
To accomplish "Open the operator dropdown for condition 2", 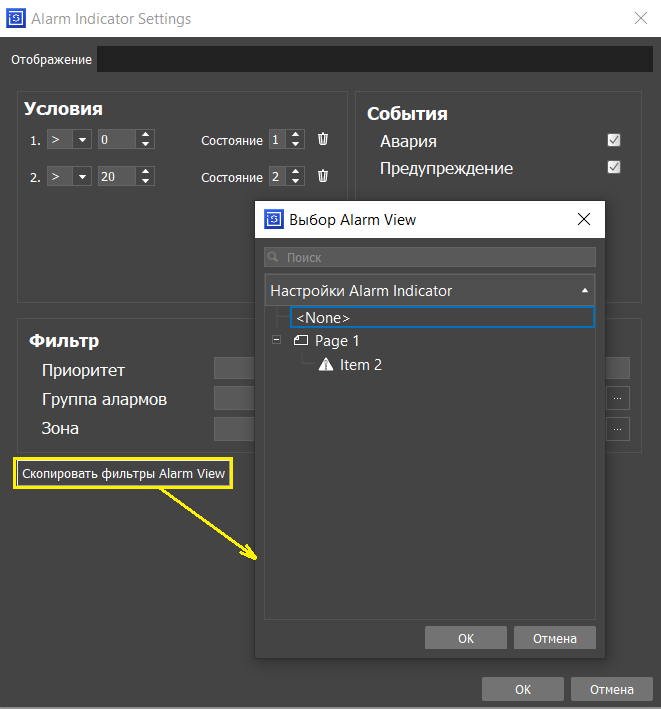I will coord(81,176).
